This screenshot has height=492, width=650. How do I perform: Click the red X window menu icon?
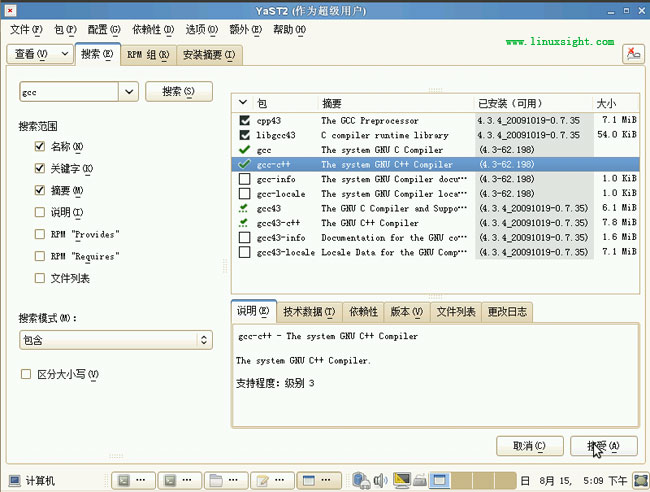[x=10, y=10]
